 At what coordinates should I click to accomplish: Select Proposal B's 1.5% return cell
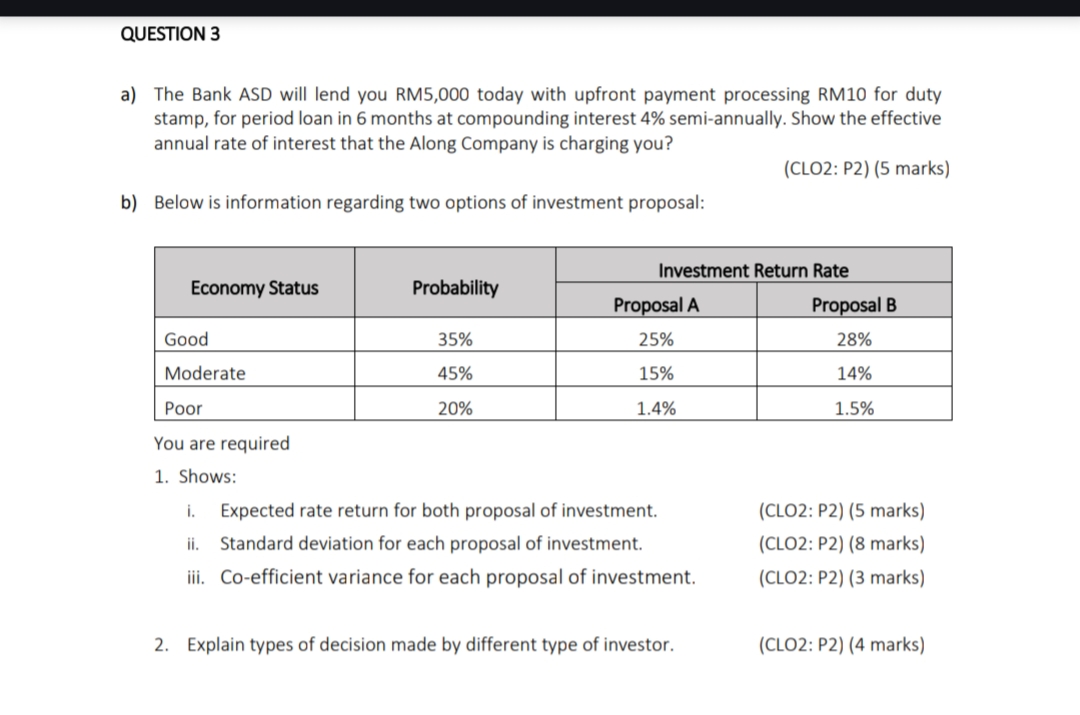[x=854, y=408]
